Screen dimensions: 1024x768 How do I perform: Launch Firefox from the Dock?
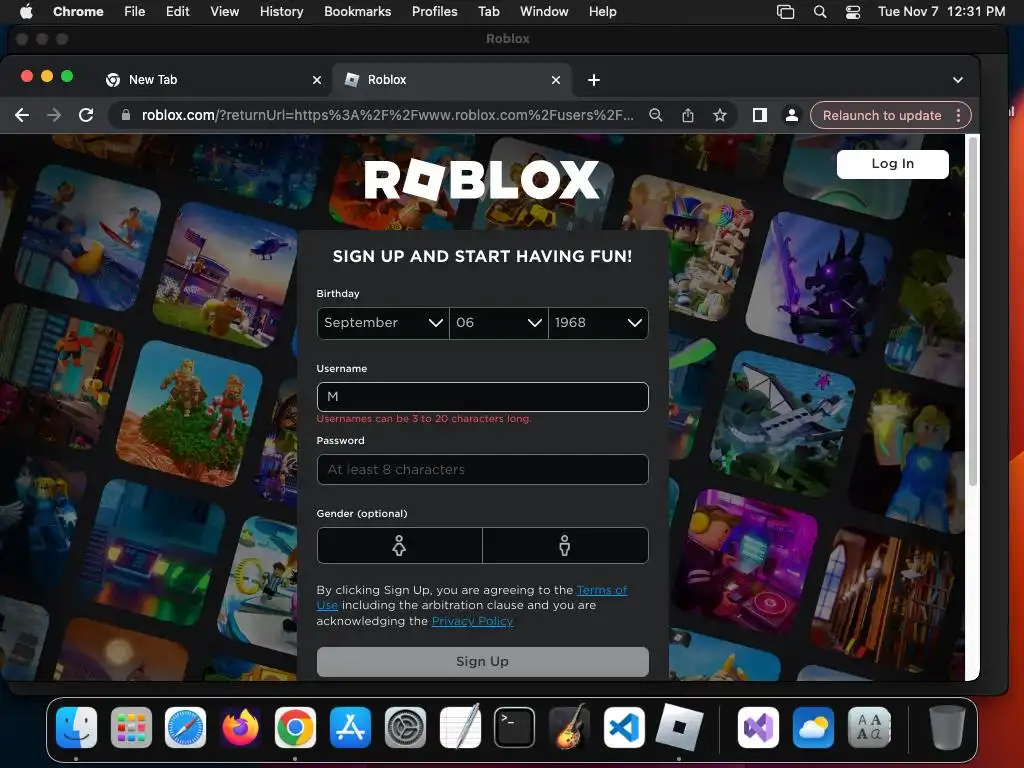pos(240,728)
